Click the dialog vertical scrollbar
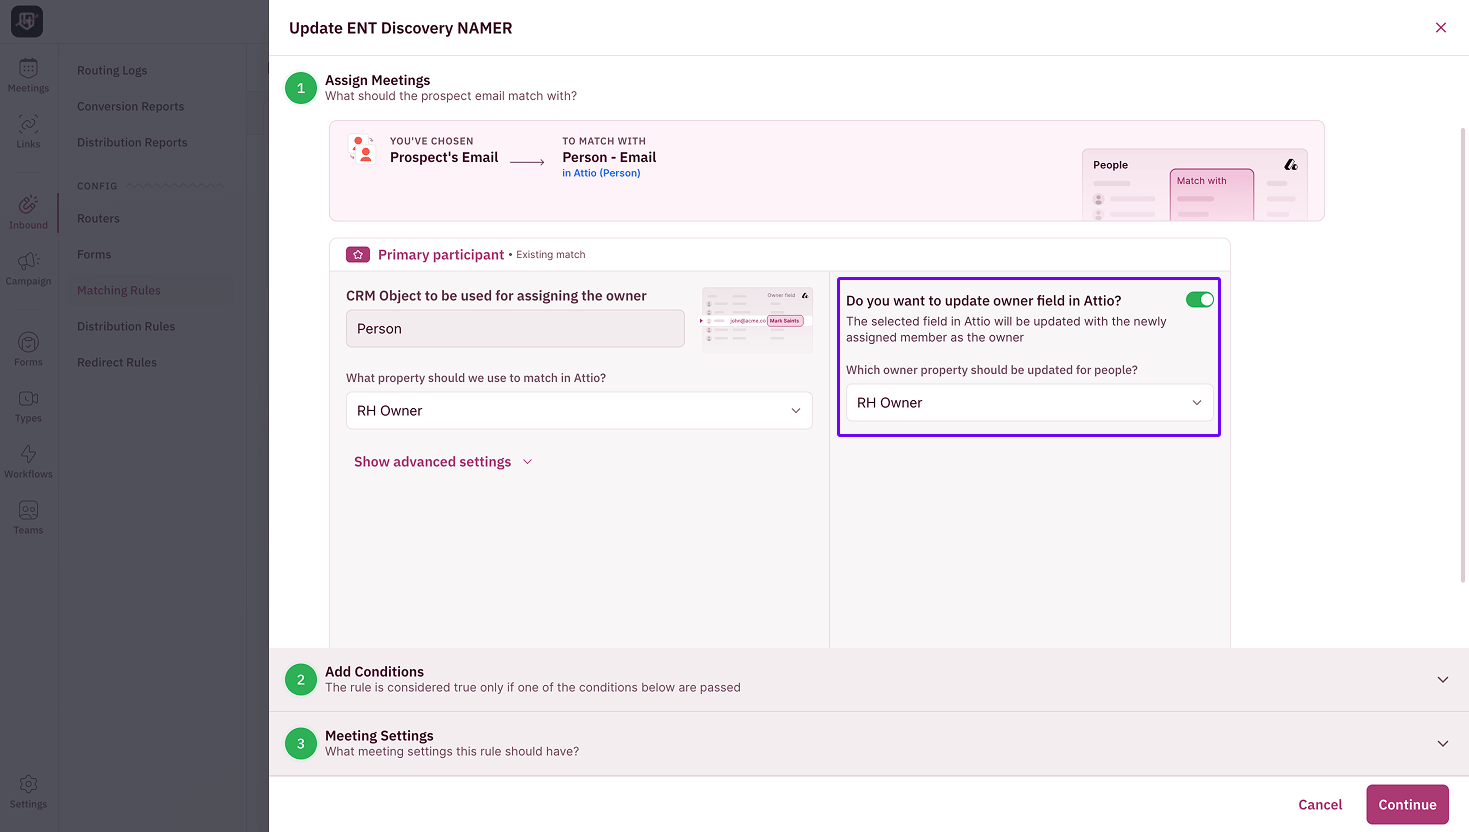Viewport: 1469px width, 832px height. click(x=1463, y=355)
